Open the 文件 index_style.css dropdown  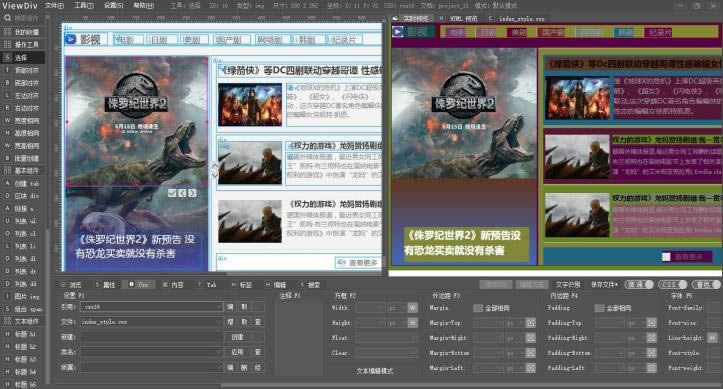click(152, 322)
